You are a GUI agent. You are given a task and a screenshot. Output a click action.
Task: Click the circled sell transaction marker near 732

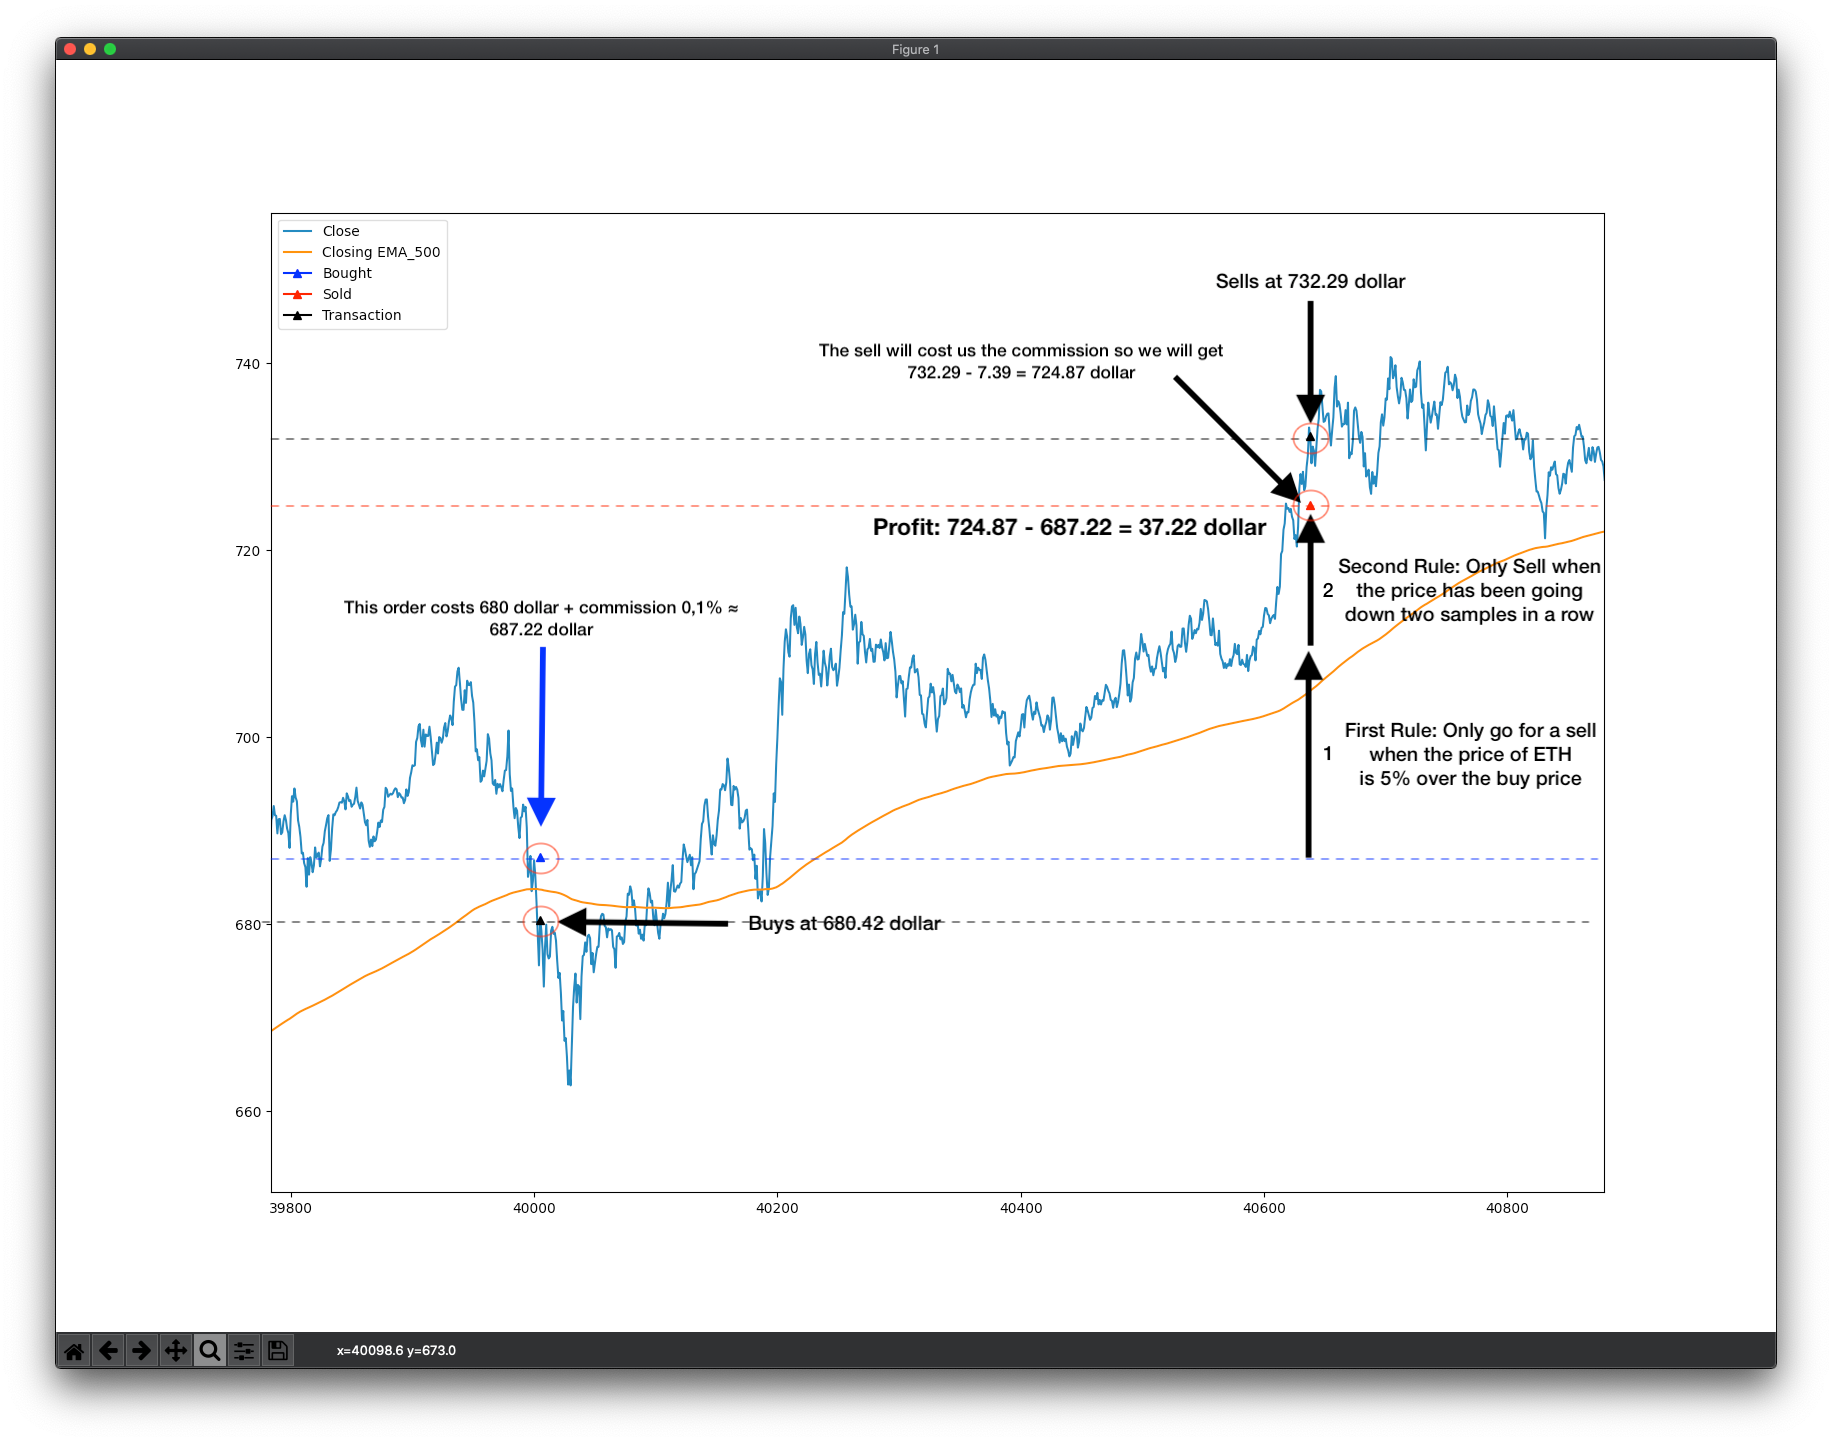click(1311, 437)
